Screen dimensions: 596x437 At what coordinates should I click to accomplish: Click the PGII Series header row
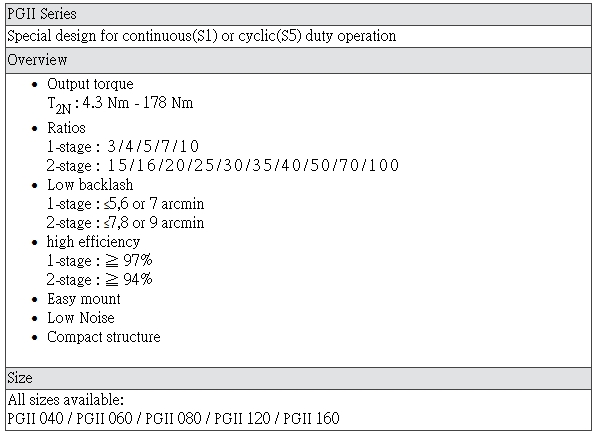click(x=298, y=14)
